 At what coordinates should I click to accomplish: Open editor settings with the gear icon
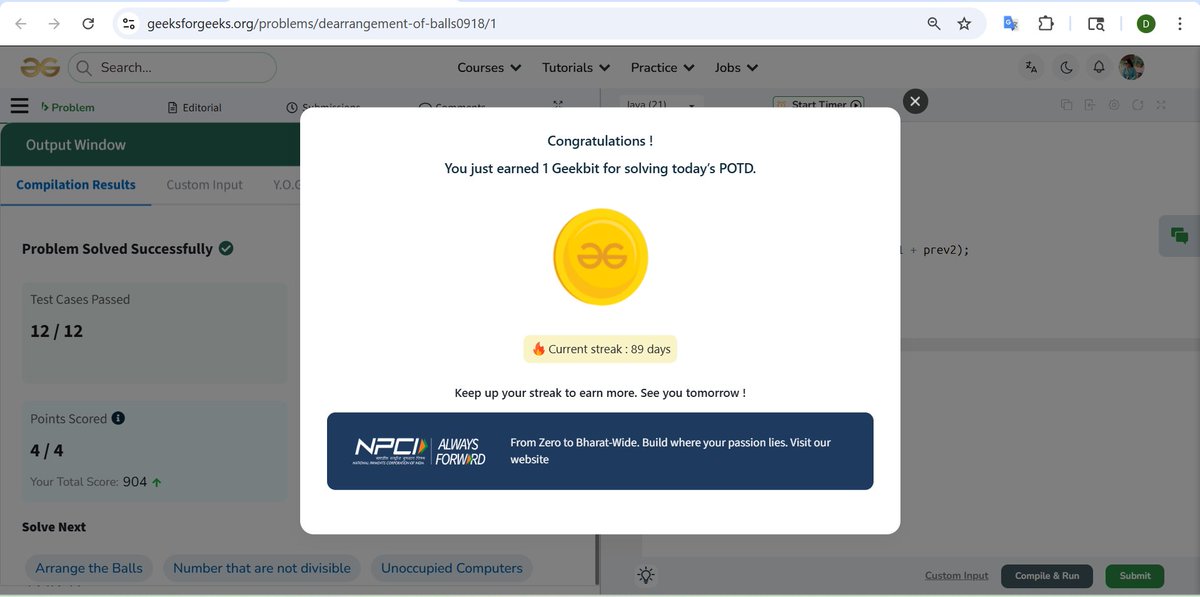tap(1113, 104)
